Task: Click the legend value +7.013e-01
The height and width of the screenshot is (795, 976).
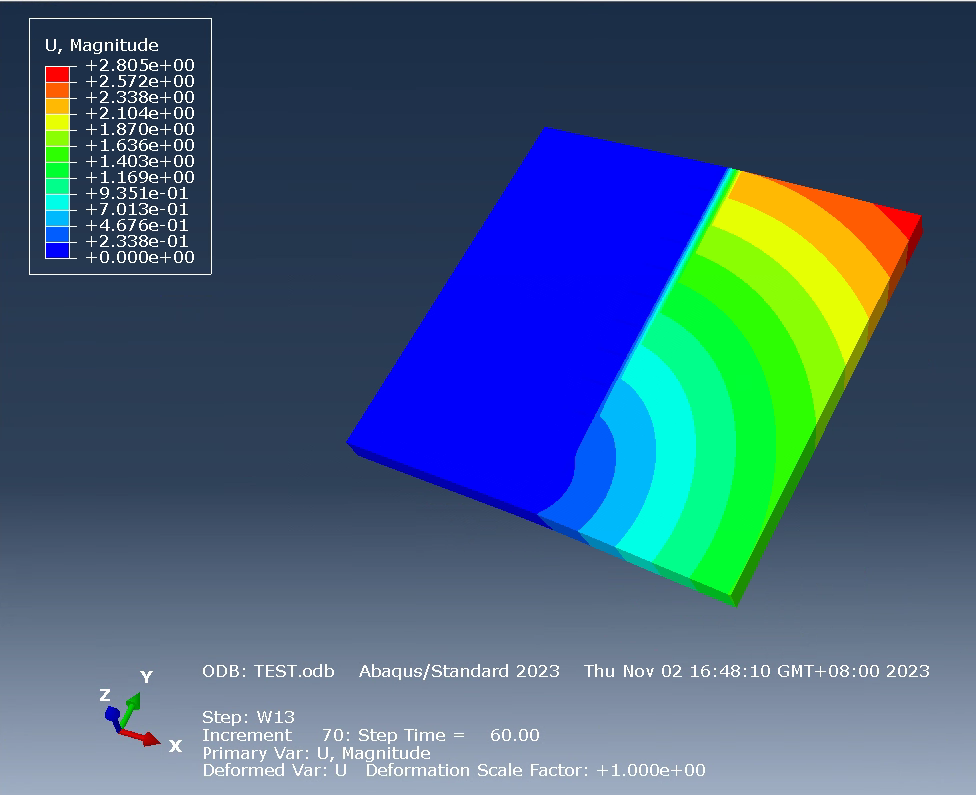Action: [136, 209]
